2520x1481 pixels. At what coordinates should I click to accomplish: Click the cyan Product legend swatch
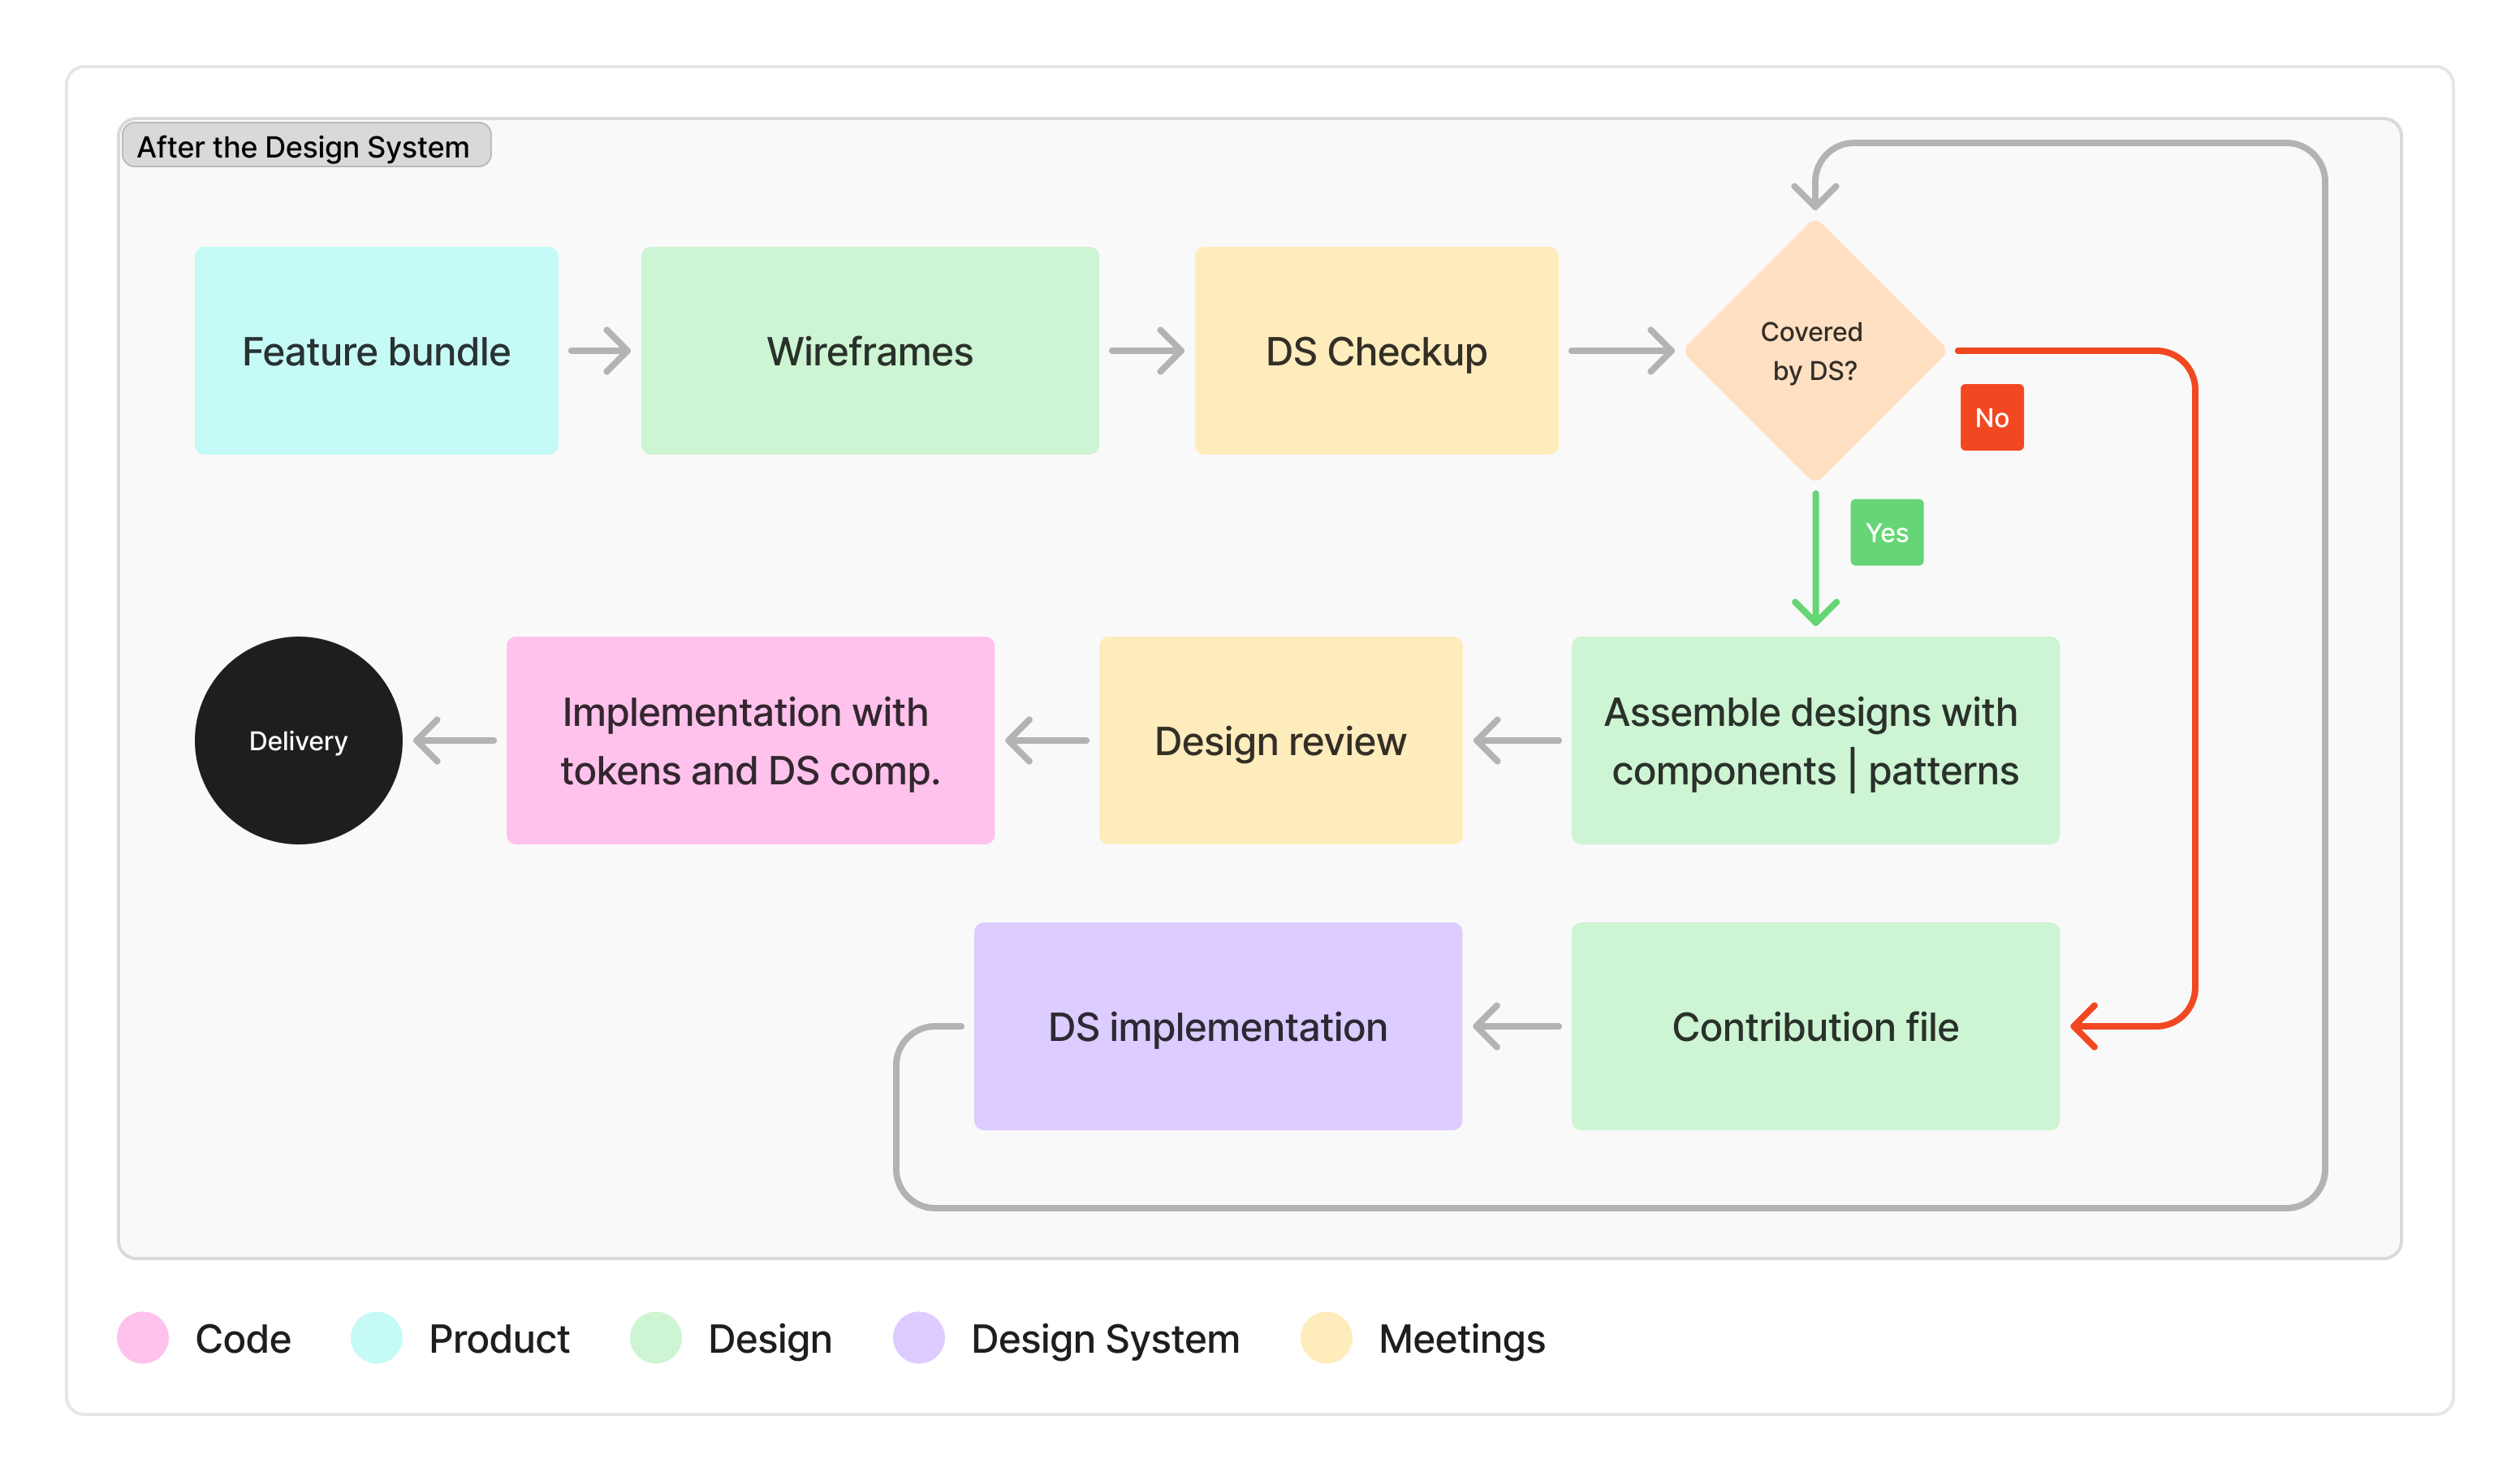pyautogui.click(x=376, y=1338)
